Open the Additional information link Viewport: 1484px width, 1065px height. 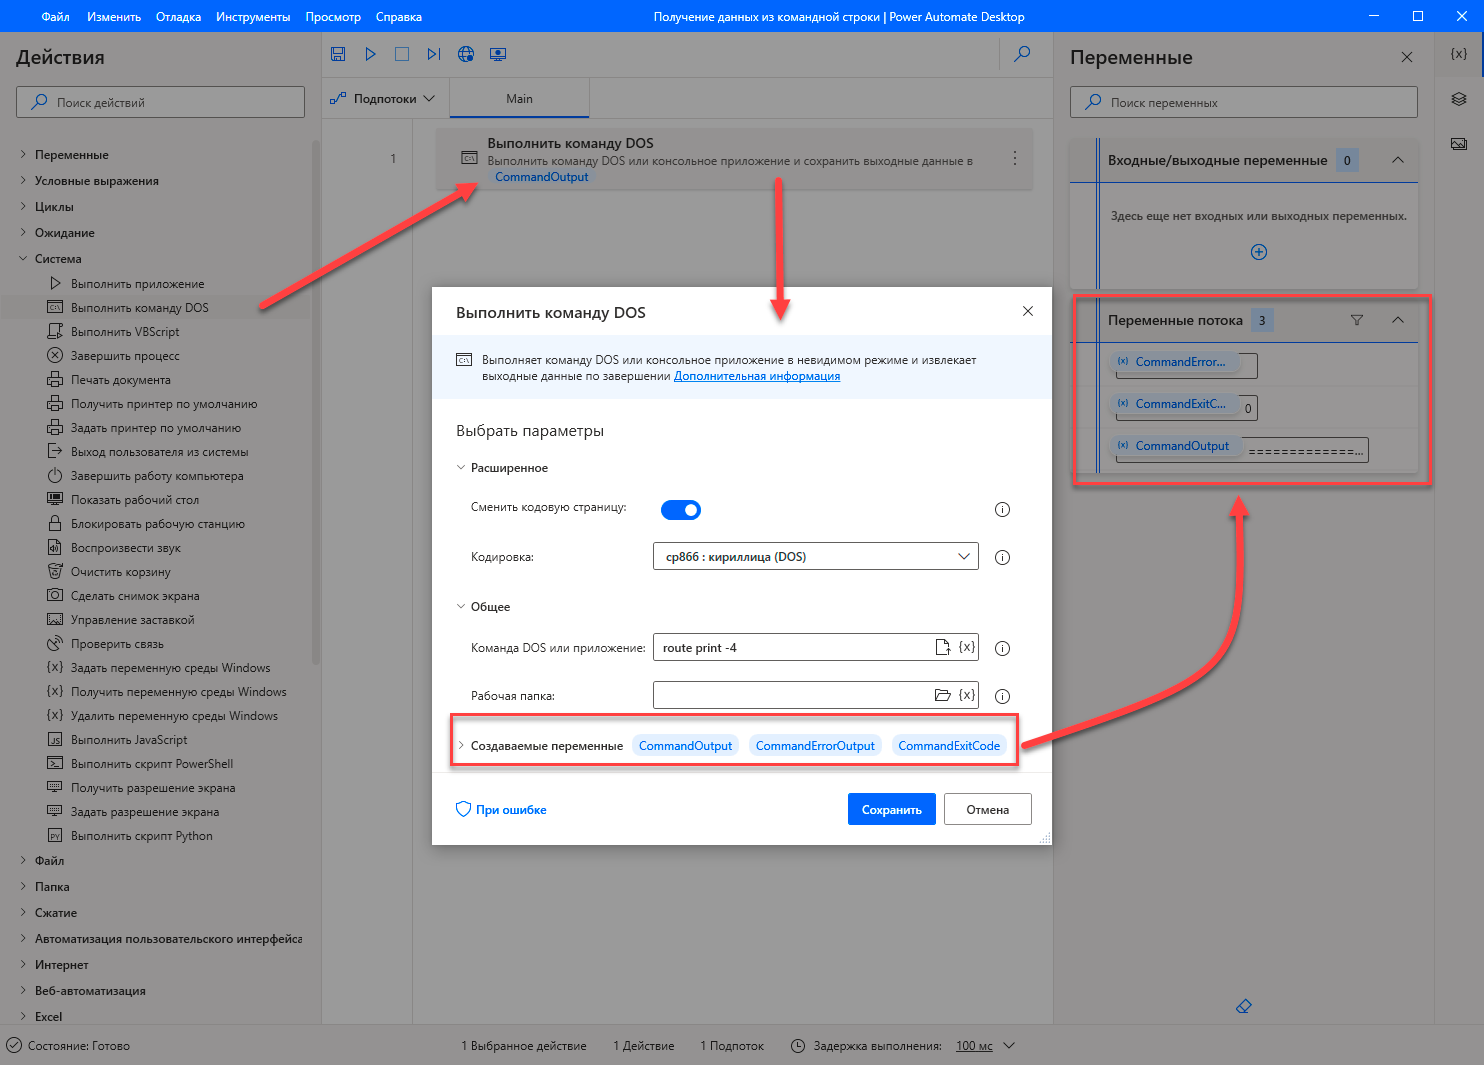(x=756, y=376)
